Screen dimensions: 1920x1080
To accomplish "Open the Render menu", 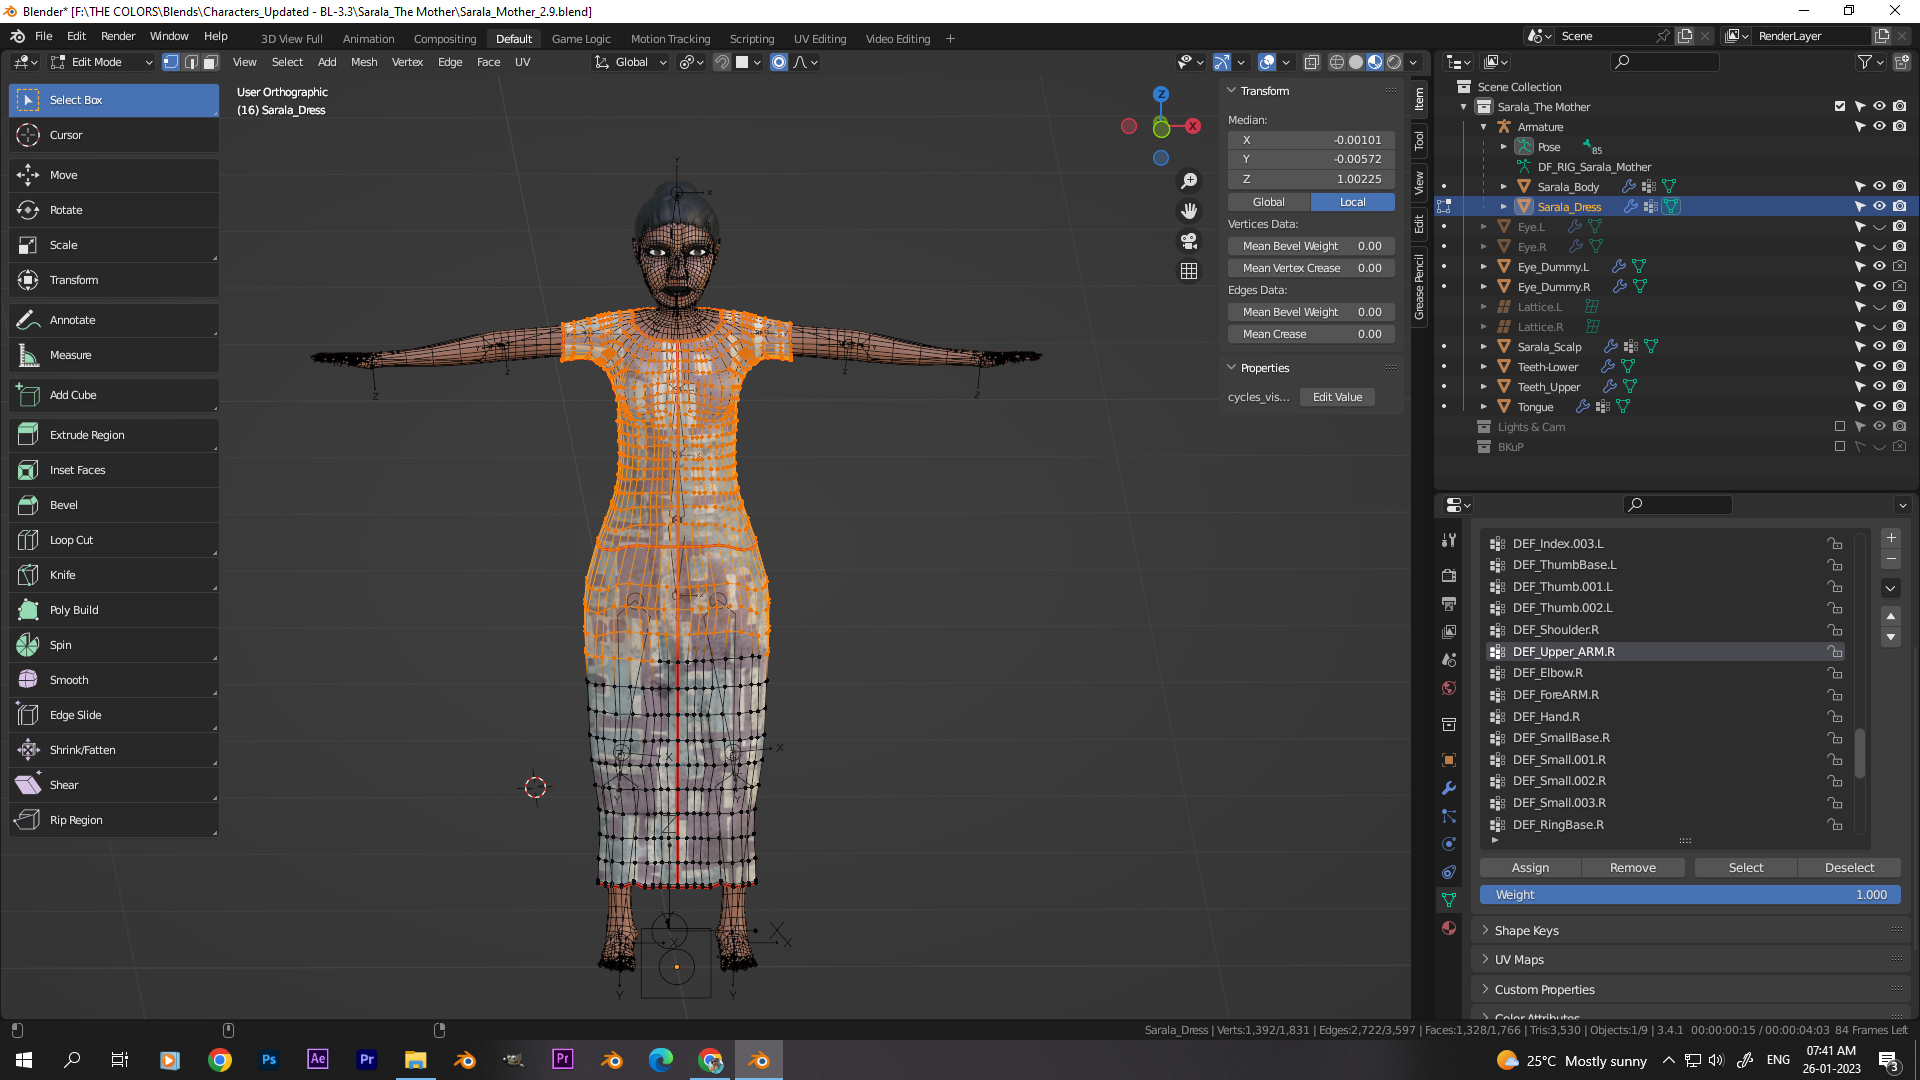I will [x=118, y=36].
